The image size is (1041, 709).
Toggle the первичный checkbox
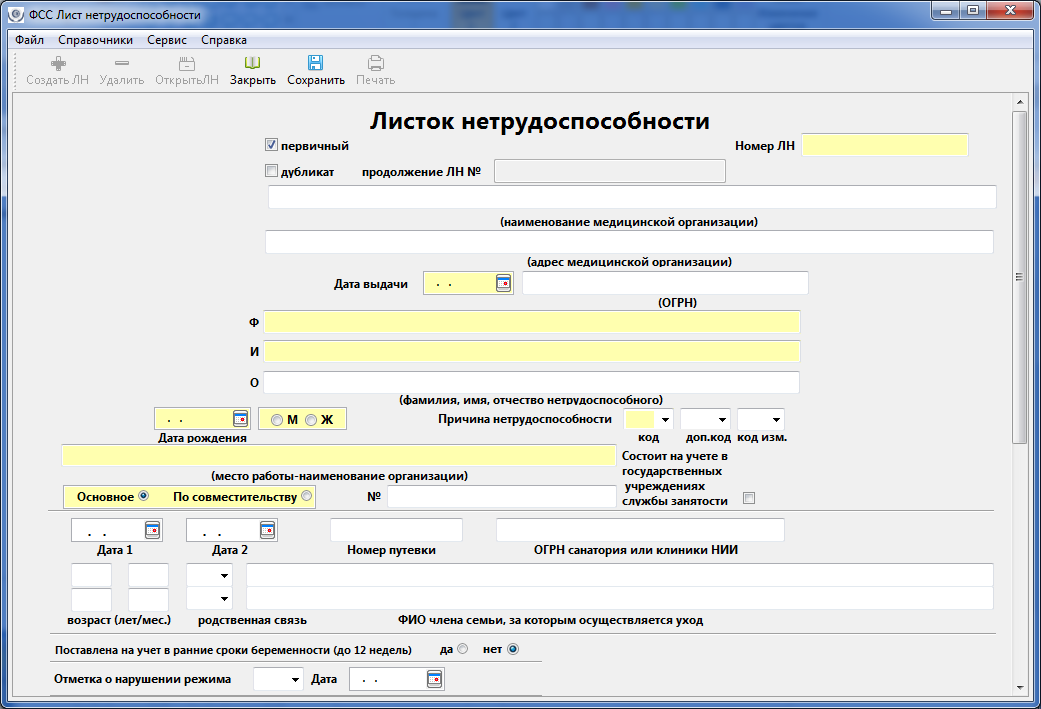pyautogui.click(x=271, y=145)
